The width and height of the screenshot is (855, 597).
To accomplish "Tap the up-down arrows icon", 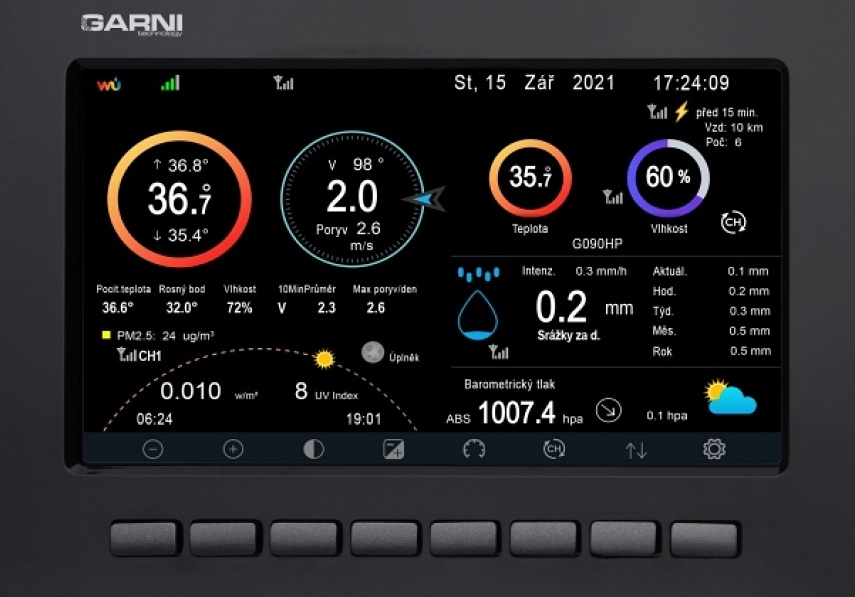I will point(636,450).
